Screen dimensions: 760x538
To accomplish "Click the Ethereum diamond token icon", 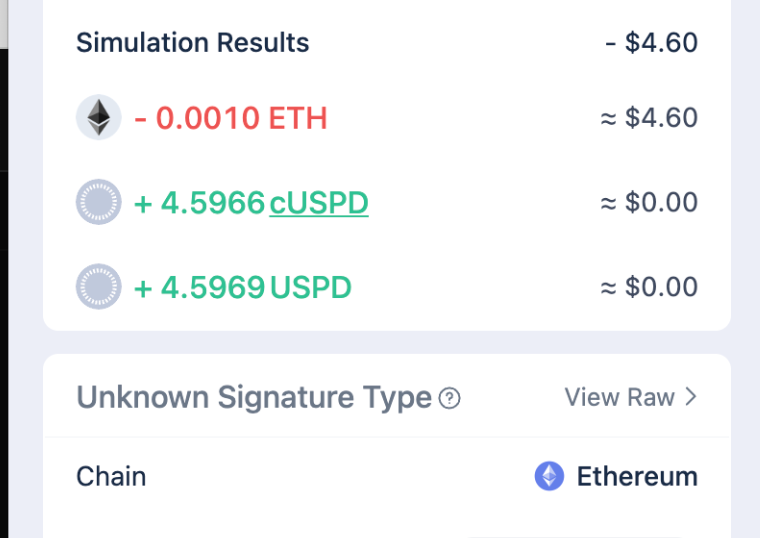I will 98,118.
